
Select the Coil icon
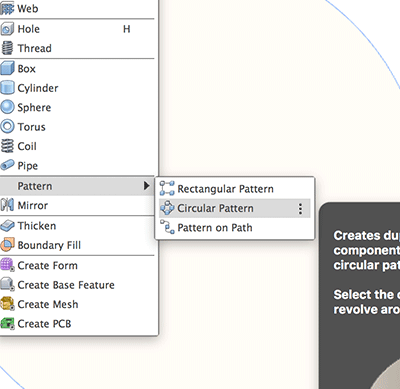(x=7, y=146)
